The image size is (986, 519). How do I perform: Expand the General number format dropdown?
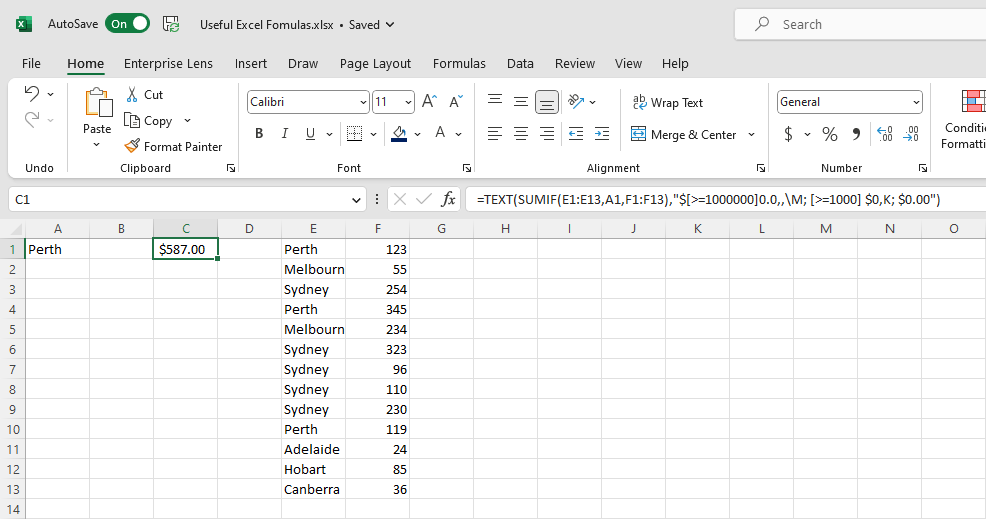(x=916, y=102)
